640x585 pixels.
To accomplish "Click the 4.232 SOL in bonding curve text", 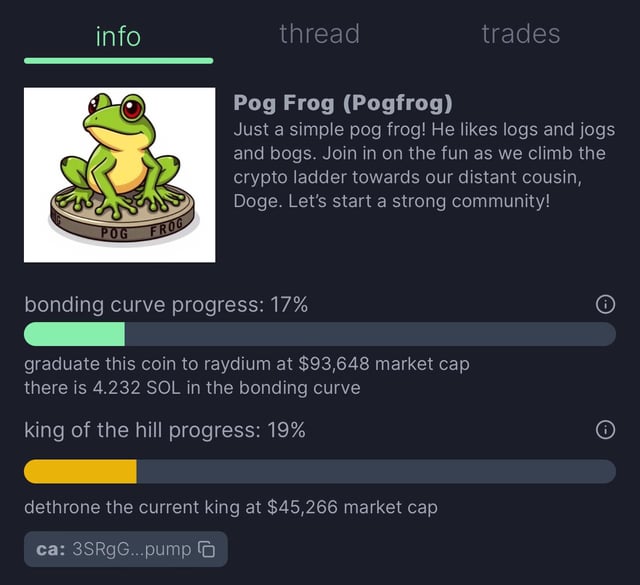I will pyautogui.click(x=192, y=387).
